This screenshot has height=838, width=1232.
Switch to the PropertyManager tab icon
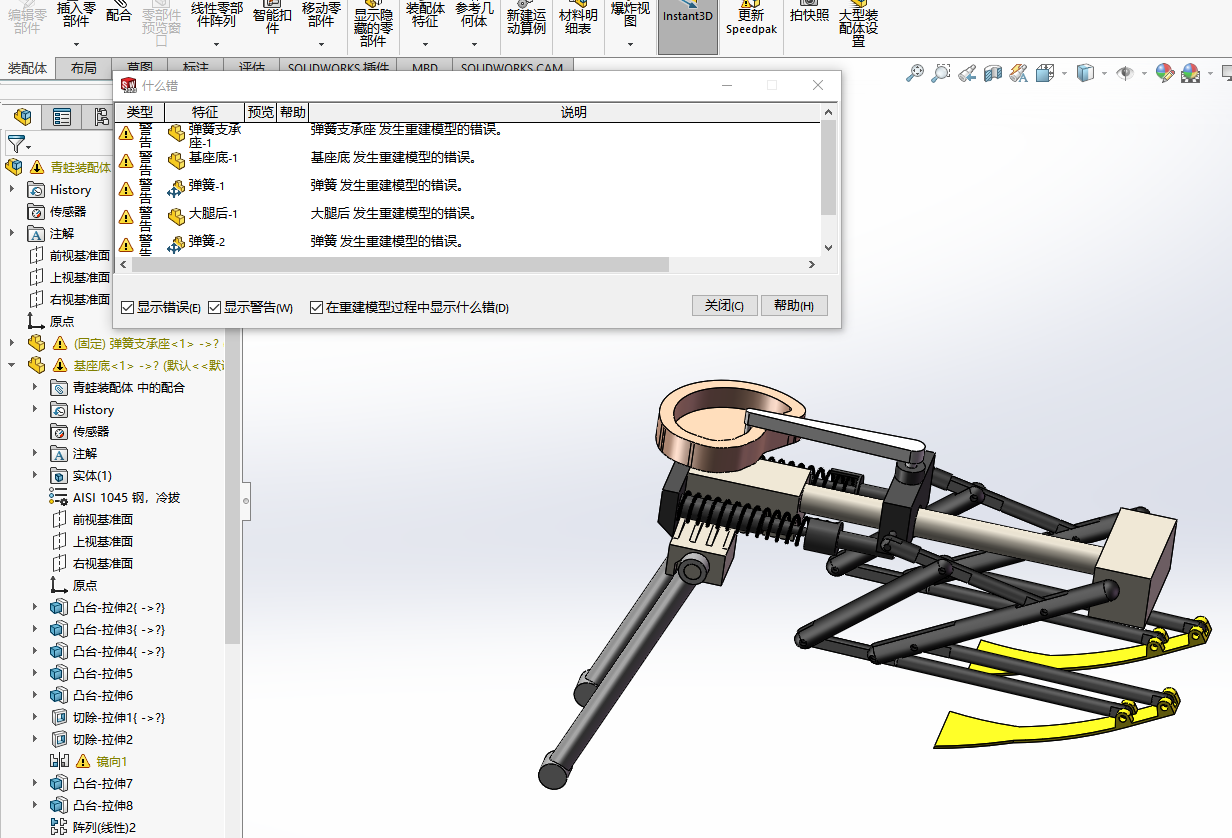click(62, 117)
